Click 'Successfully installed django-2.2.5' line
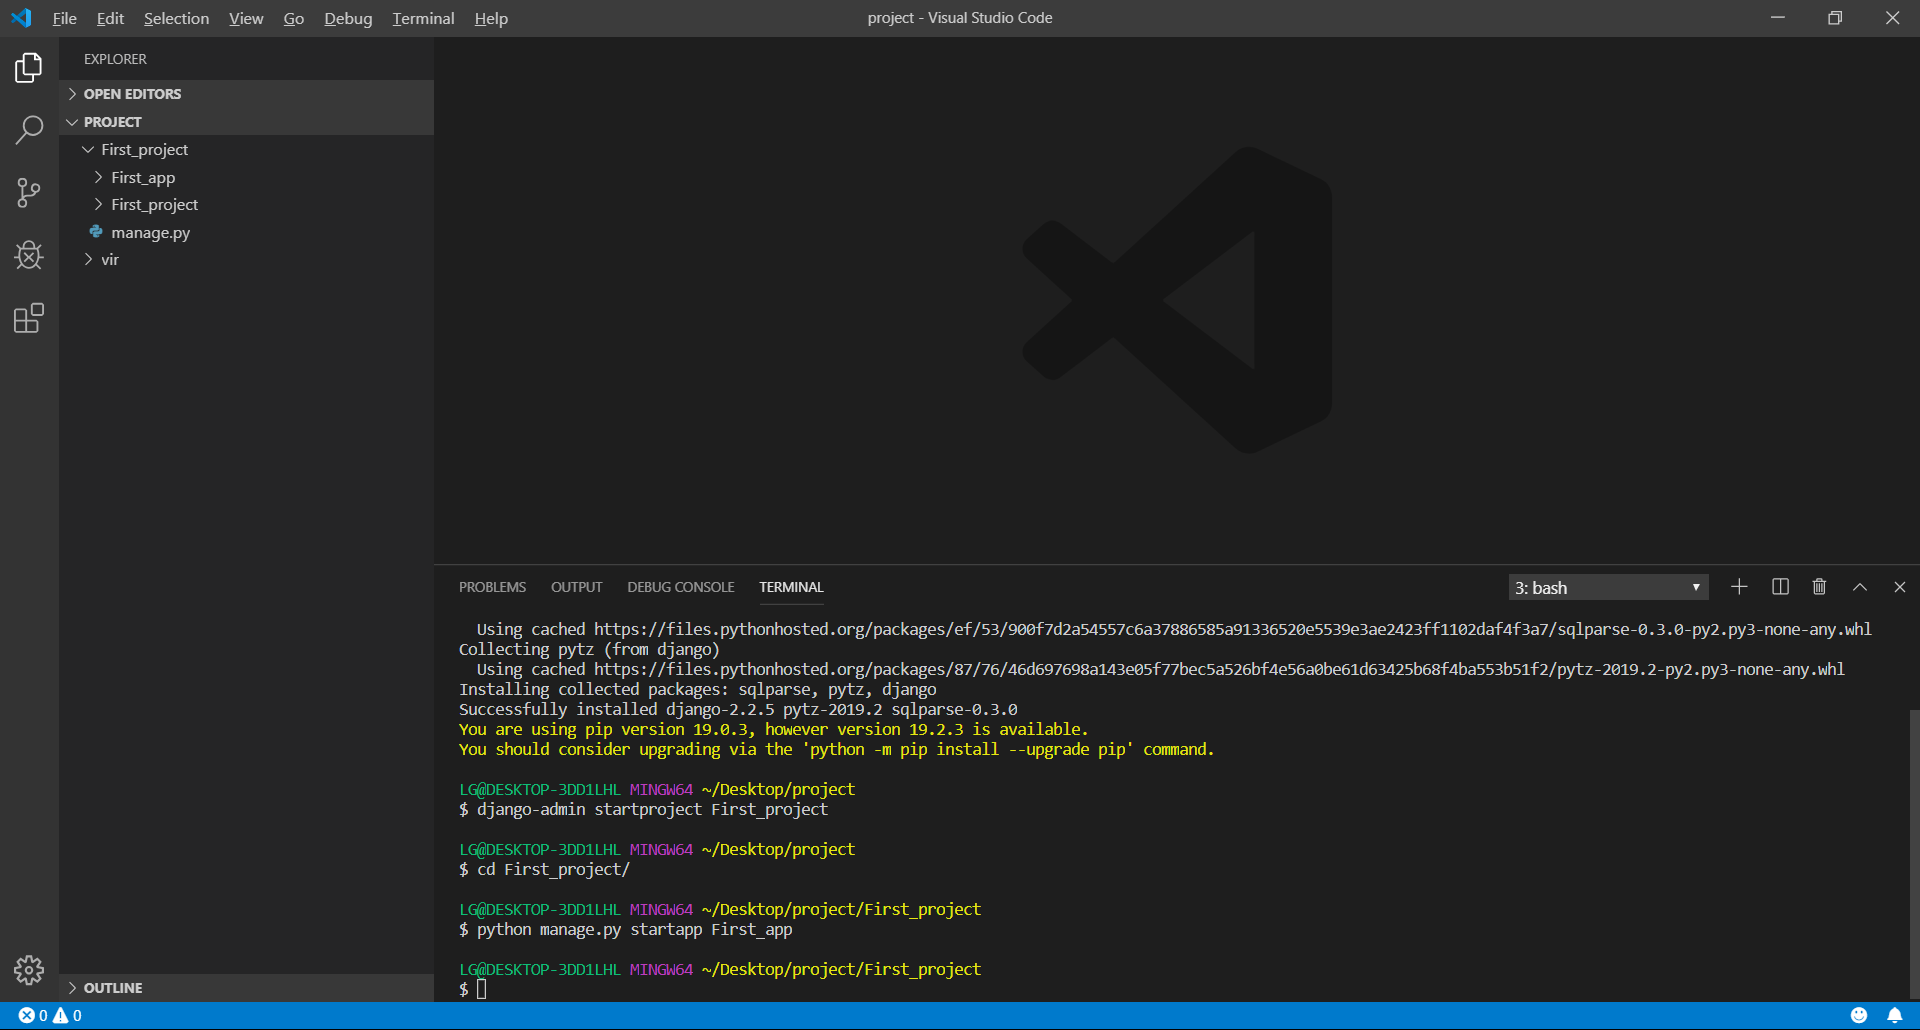 (738, 709)
